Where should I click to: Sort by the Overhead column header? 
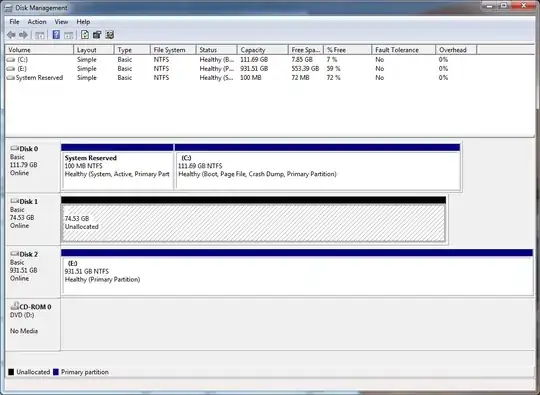coord(456,50)
